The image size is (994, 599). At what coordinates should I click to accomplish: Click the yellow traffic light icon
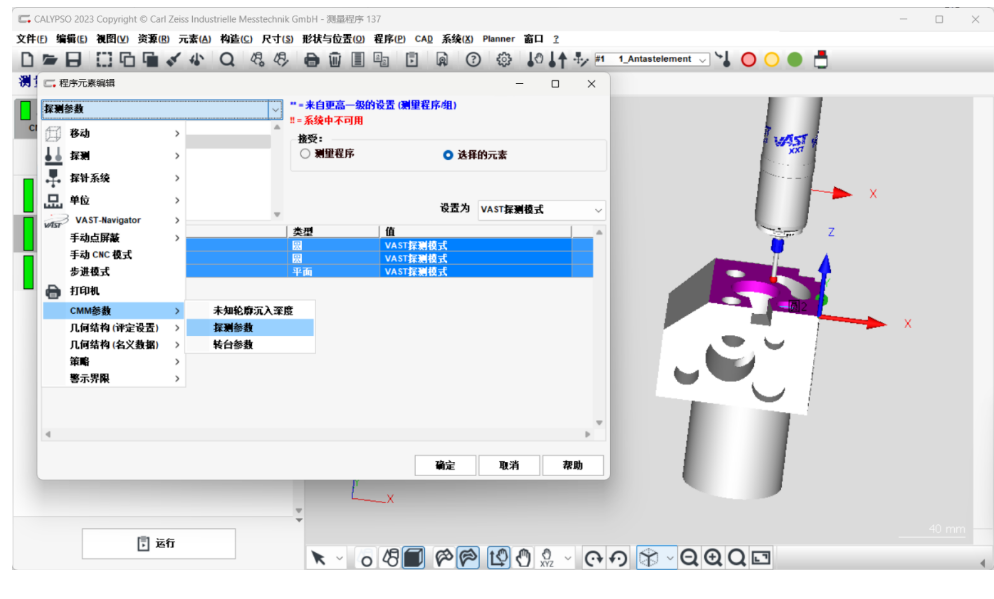771,60
